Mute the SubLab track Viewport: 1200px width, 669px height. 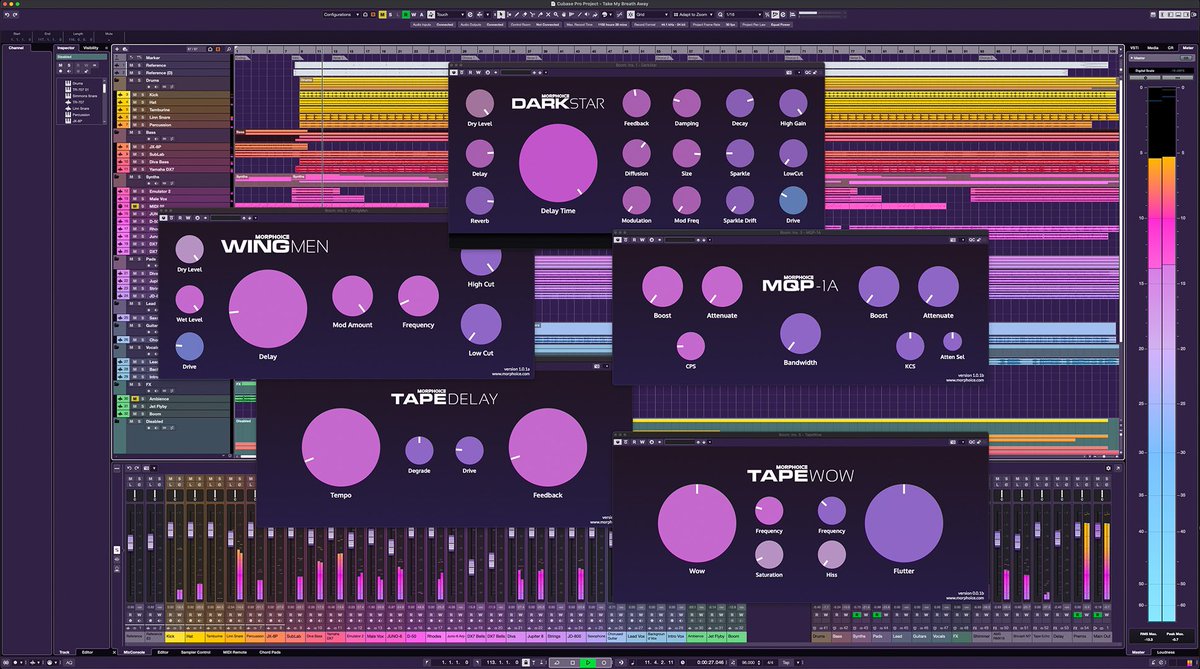134,154
